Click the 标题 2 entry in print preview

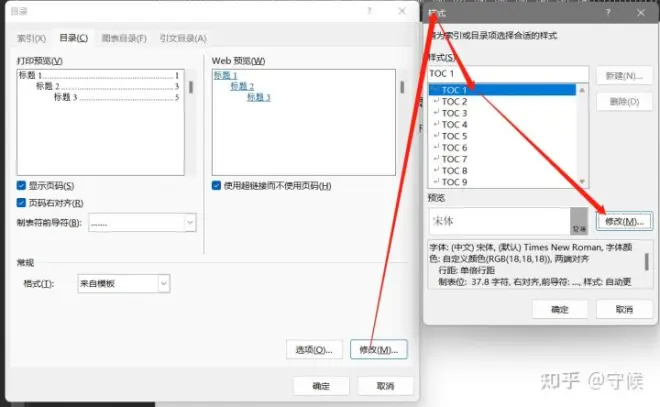point(108,86)
